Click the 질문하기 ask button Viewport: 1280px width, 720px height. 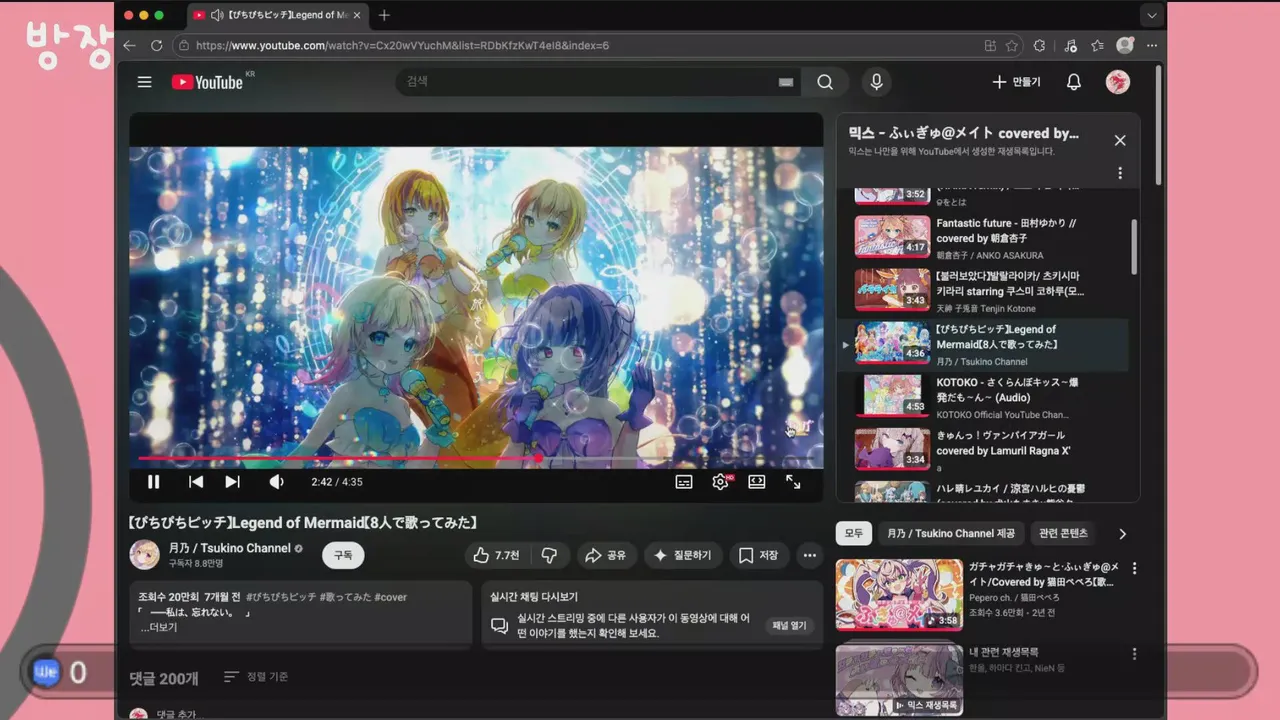tap(683, 555)
